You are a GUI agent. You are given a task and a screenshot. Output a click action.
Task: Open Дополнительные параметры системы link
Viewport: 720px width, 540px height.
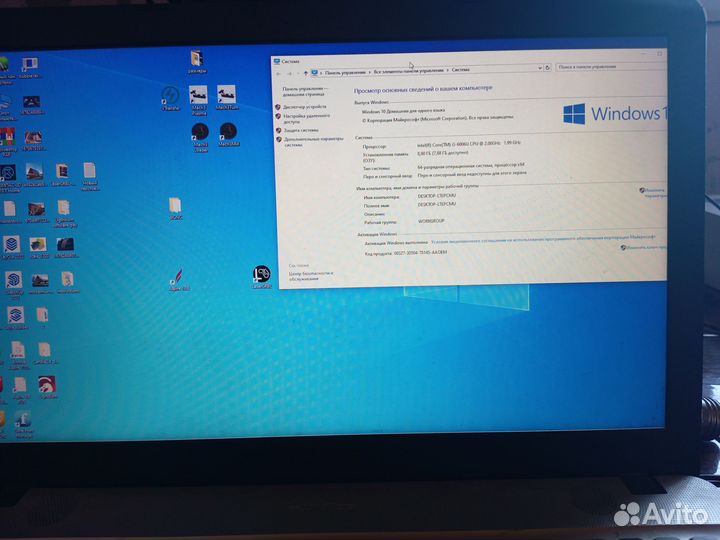pyautogui.click(x=314, y=141)
